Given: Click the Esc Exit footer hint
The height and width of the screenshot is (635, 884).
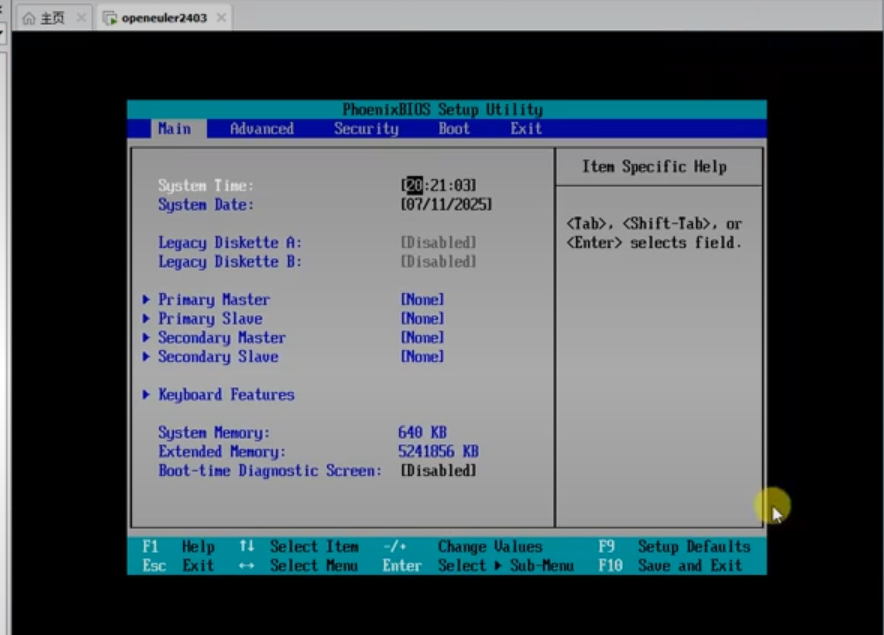Looking at the screenshot, I should pos(178,566).
